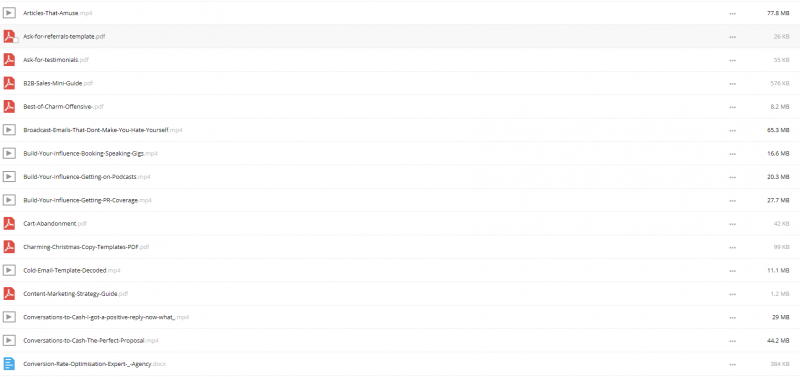The image size is (800, 377).
Task: Click the video icon for Articles-That-Amuse.mp4
Action: point(9,13)
